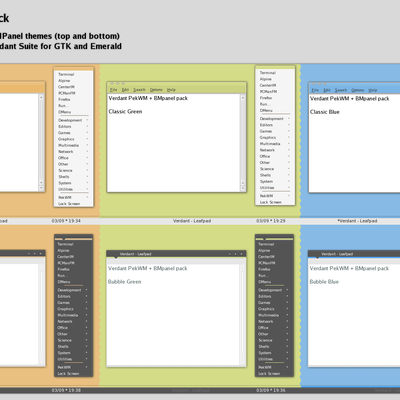Click Lock Screen in dark menu on green
Screen dimensions: 400x400
pyautogui.click(x=269, y=374)
